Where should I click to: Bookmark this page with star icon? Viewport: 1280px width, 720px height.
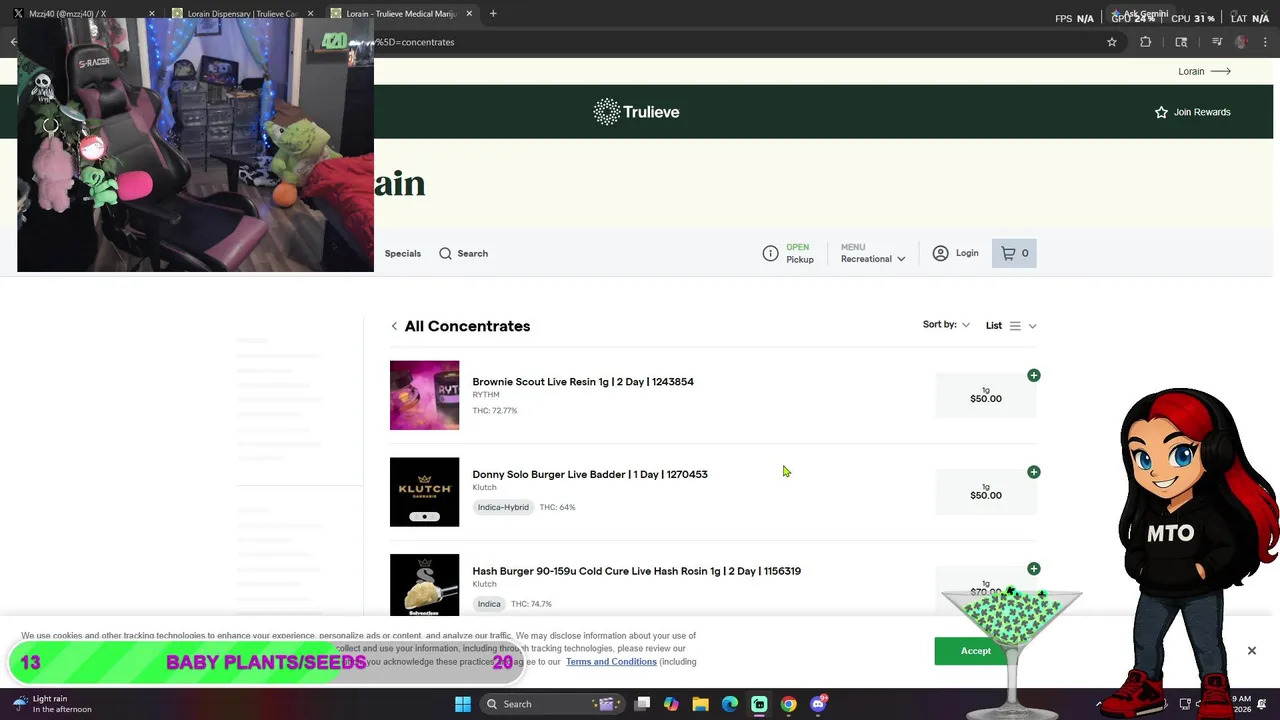tap(1111, 42)
